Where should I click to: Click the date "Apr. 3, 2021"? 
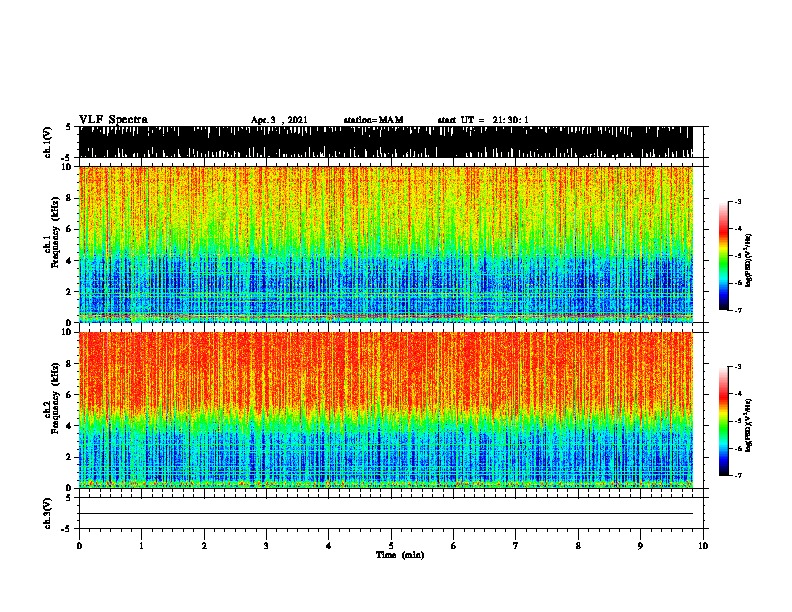click(x=279, y=120)
